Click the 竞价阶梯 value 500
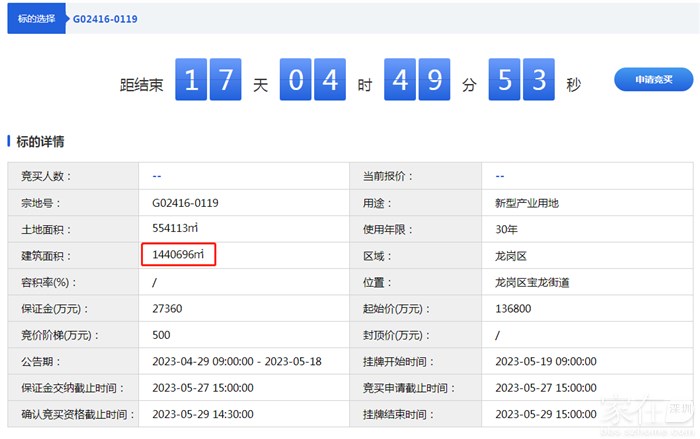Viewport: 700px width, 439px height. point(161,335)
